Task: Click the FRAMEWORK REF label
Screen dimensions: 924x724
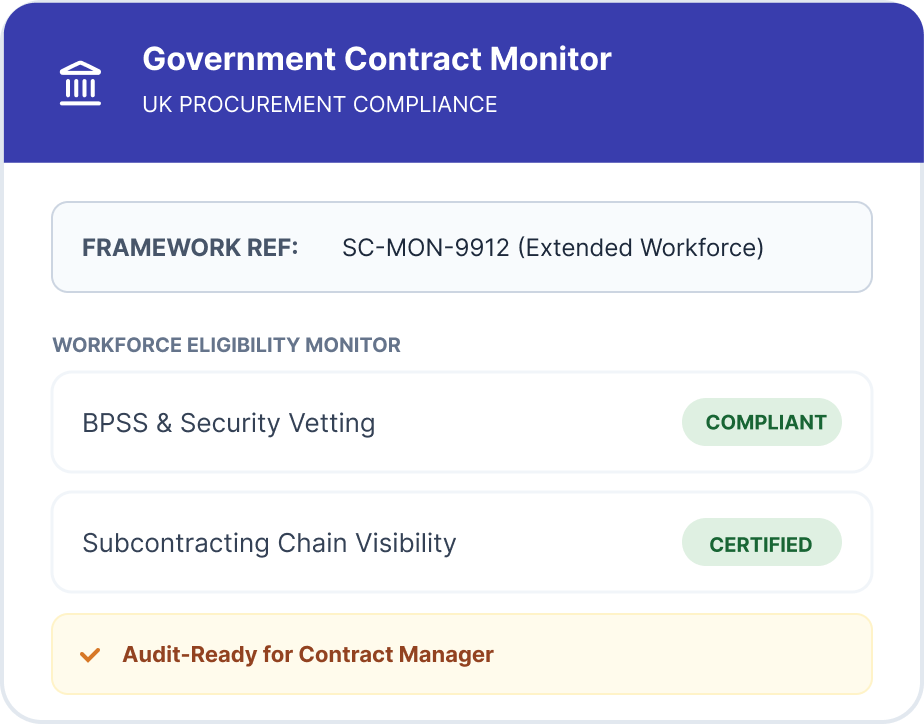Action: coord(190,247)
